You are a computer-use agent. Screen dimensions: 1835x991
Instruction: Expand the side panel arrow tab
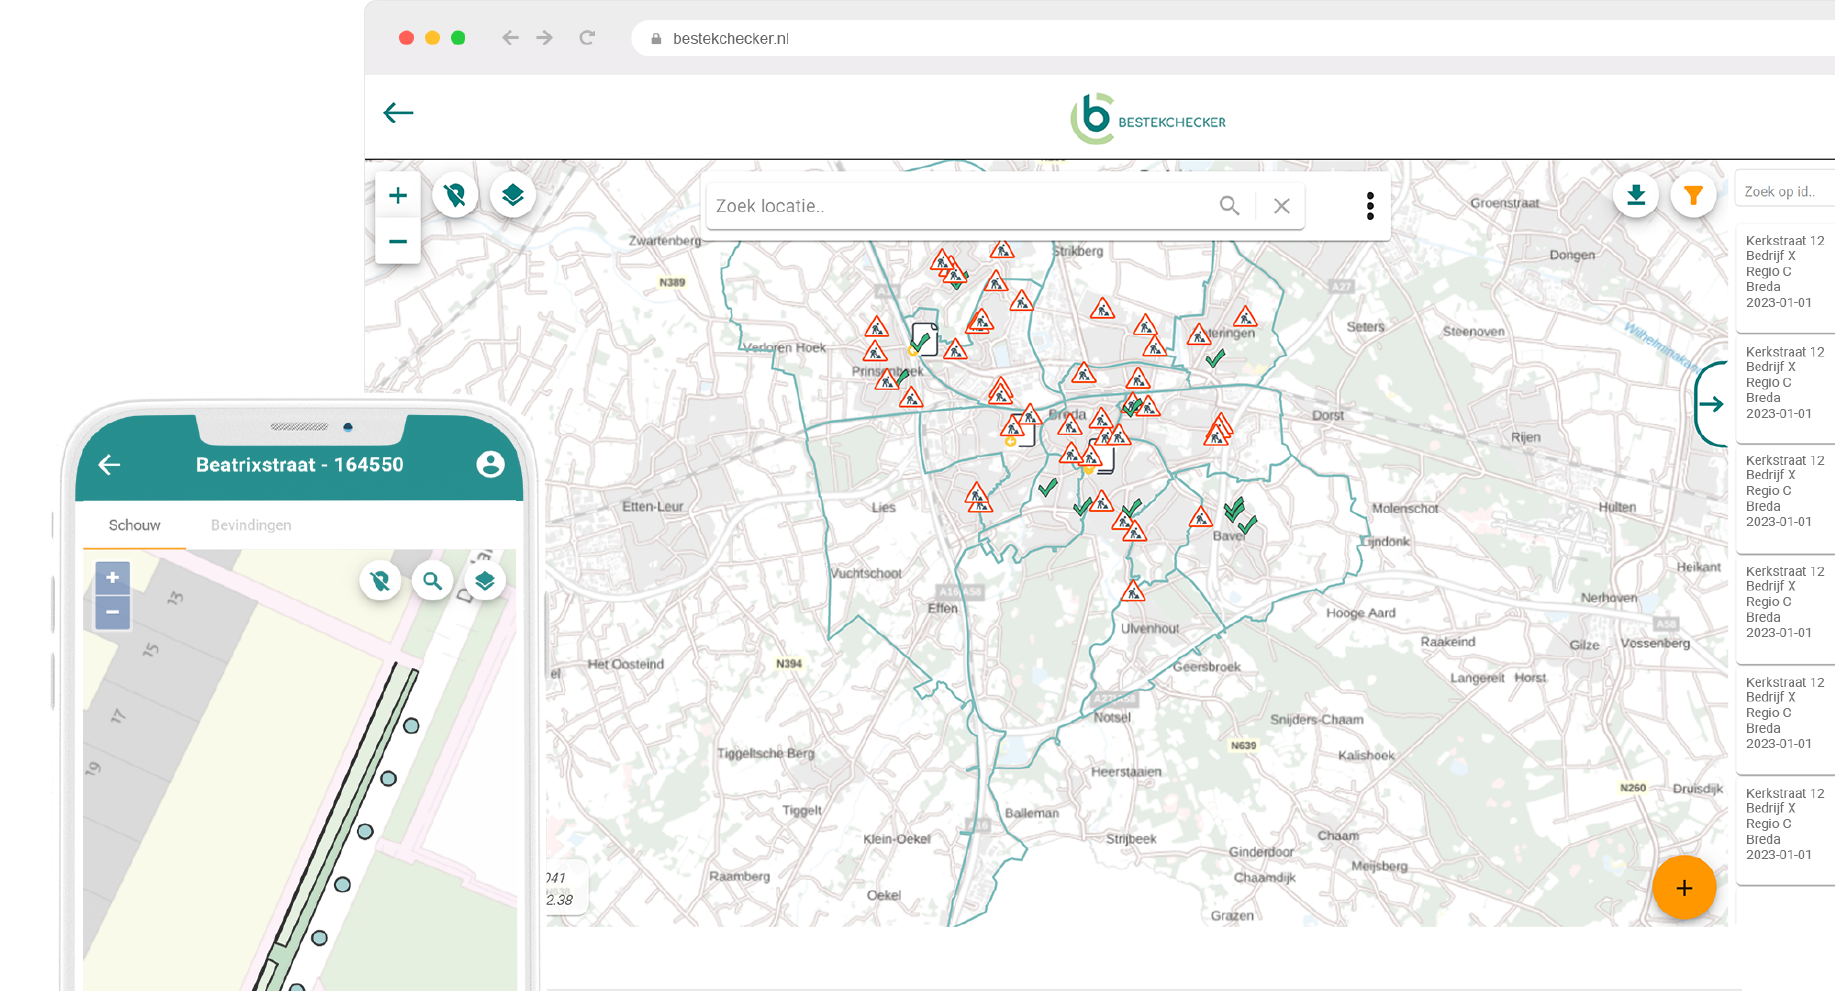click(1711, 404)
